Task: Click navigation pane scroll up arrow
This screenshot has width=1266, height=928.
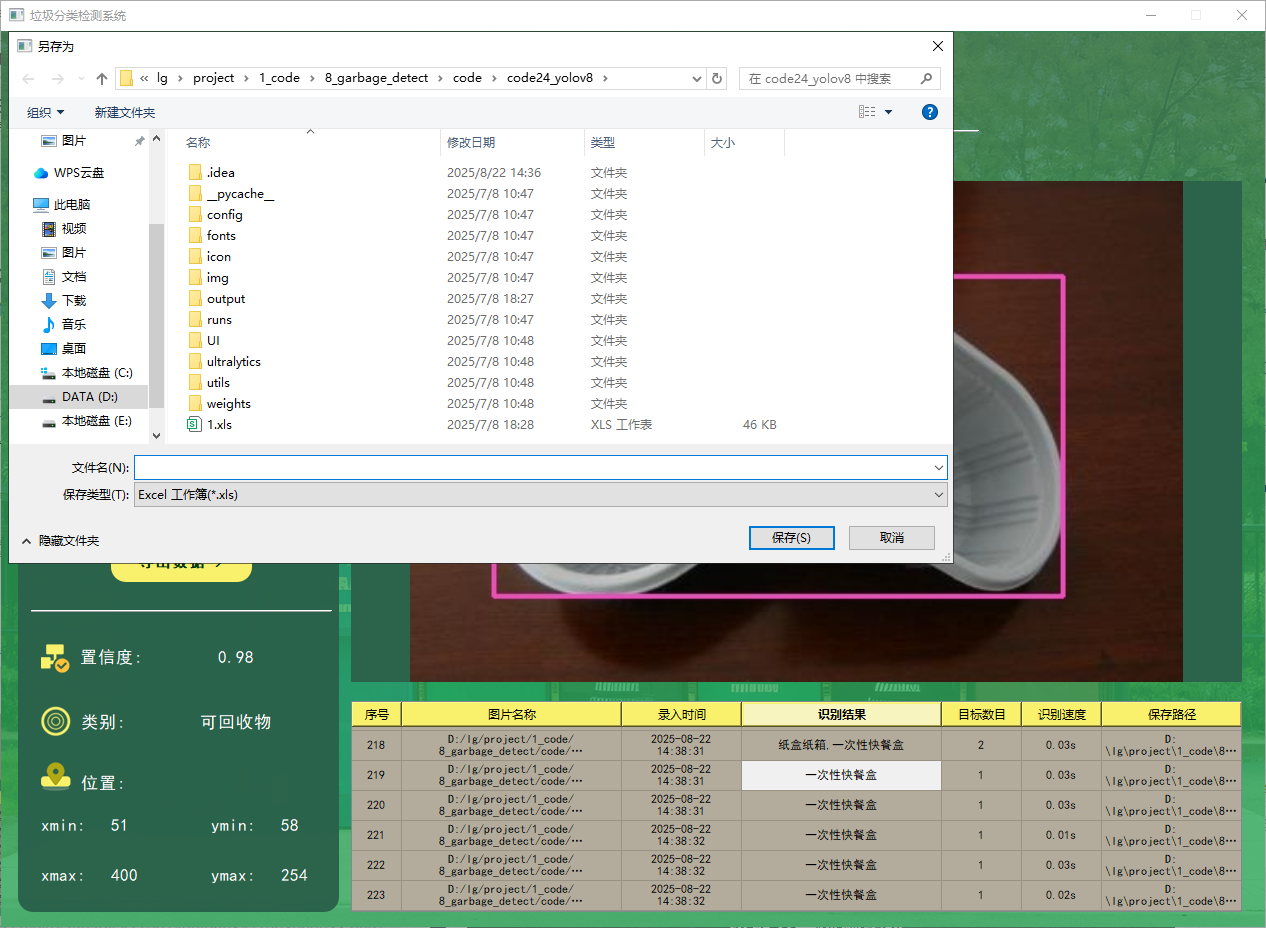Action: click(x=156, y=140)
